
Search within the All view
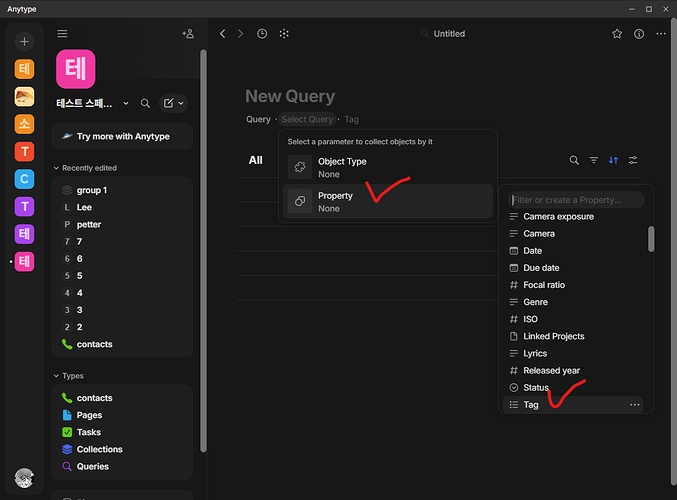tap(574, 160)
